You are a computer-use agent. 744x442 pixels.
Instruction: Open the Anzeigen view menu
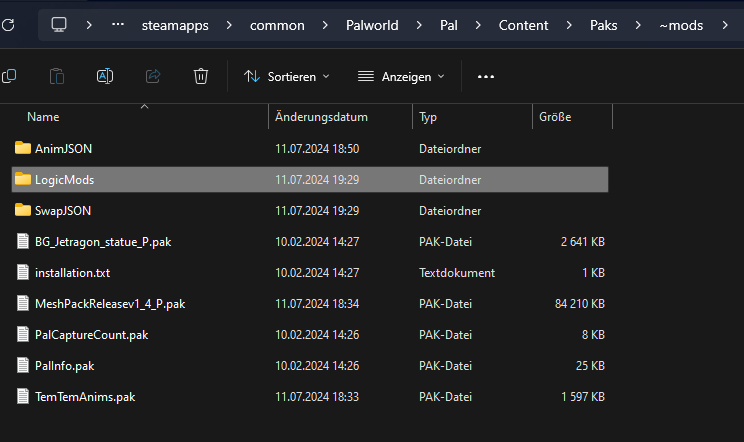click(x=401, y=76)
